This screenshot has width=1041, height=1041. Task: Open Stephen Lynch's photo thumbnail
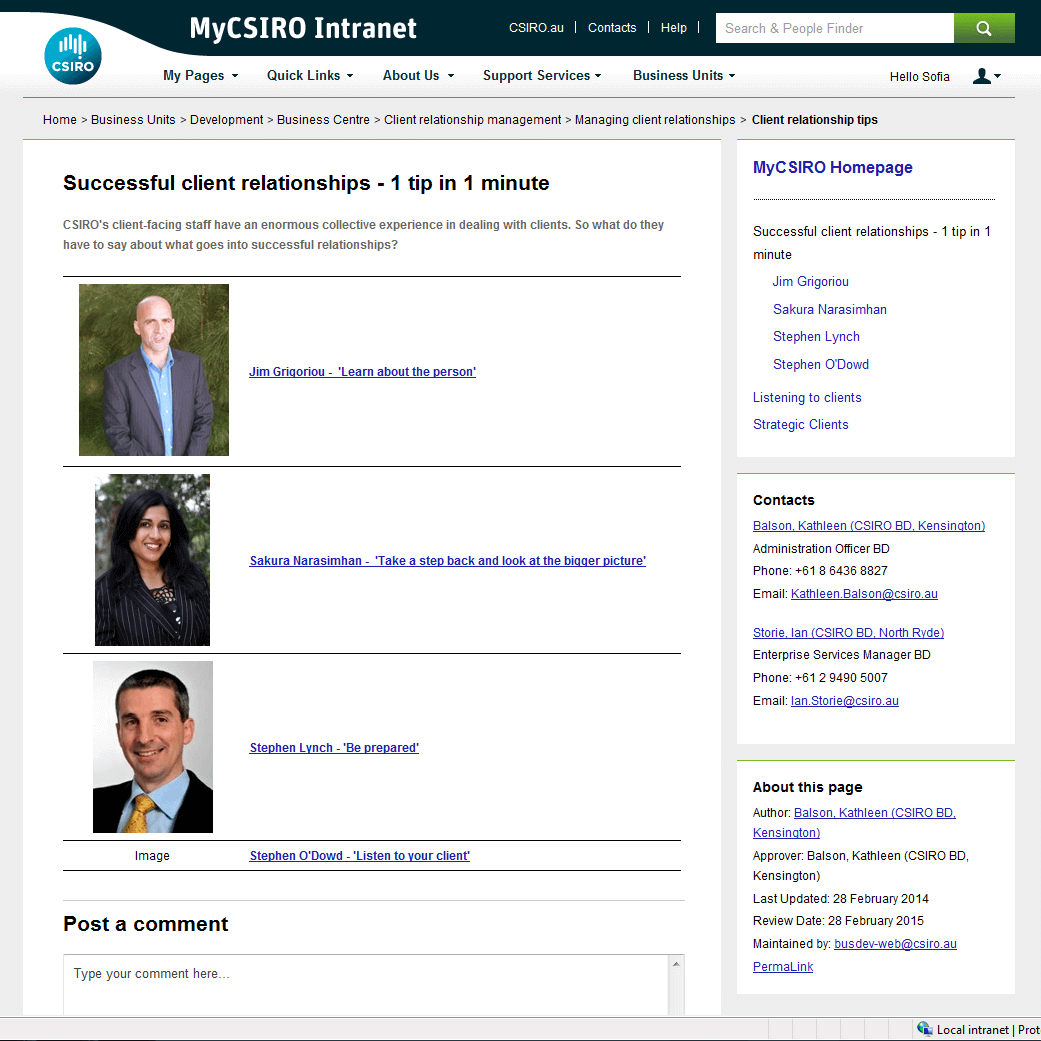point(153,747)
